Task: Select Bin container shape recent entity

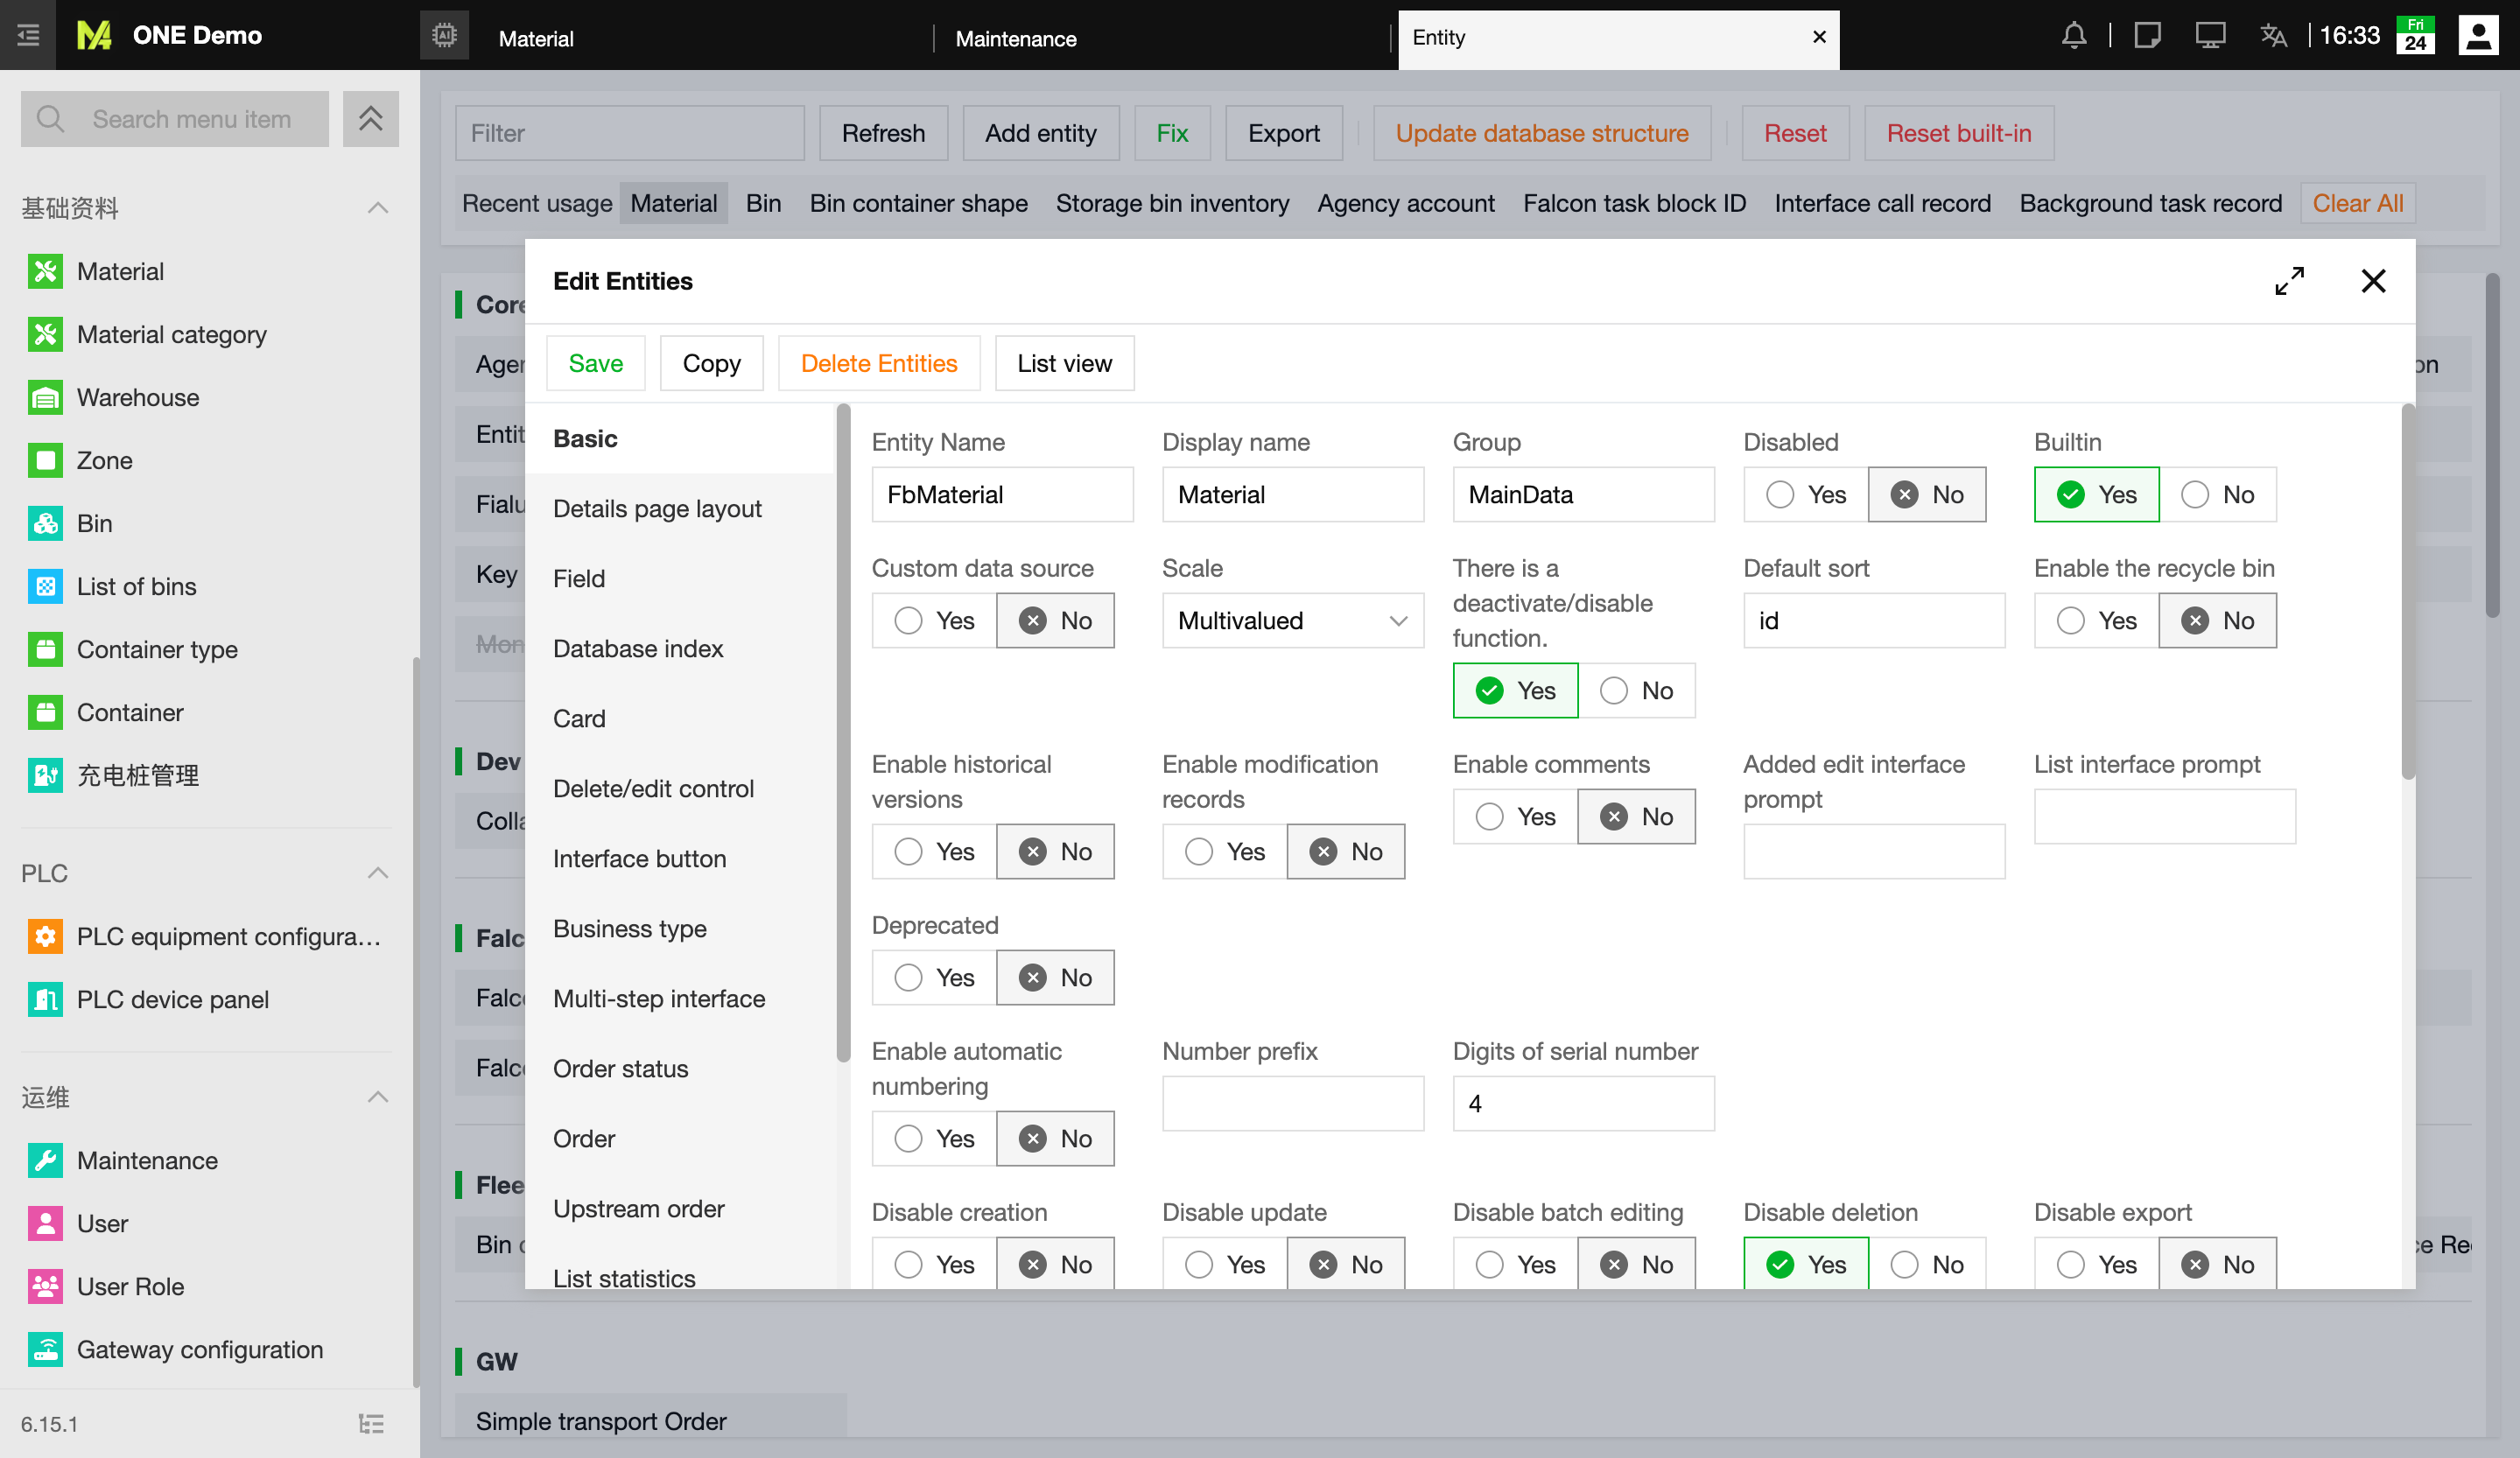Action: pos(918,203)
